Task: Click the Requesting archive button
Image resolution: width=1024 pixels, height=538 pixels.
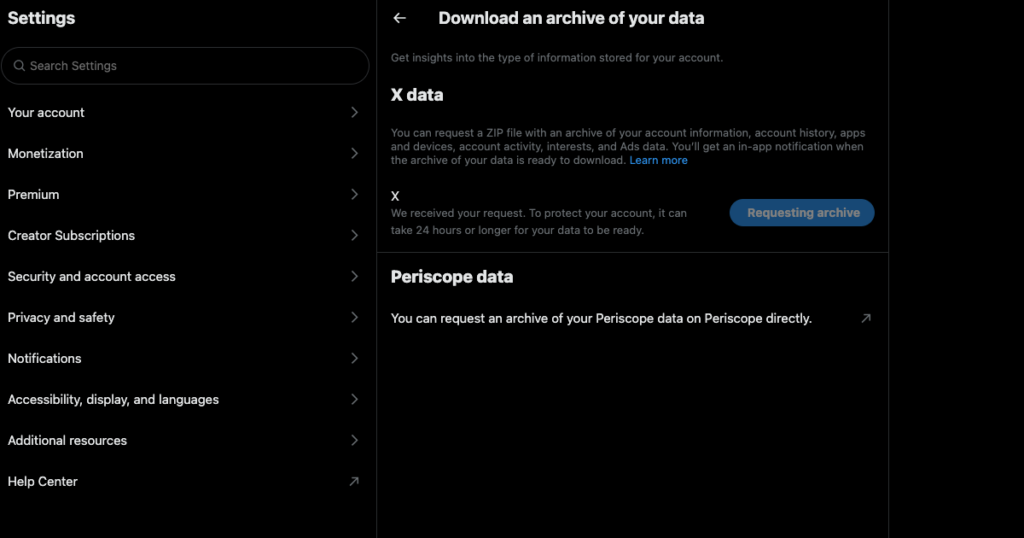Action: point(802,213)
